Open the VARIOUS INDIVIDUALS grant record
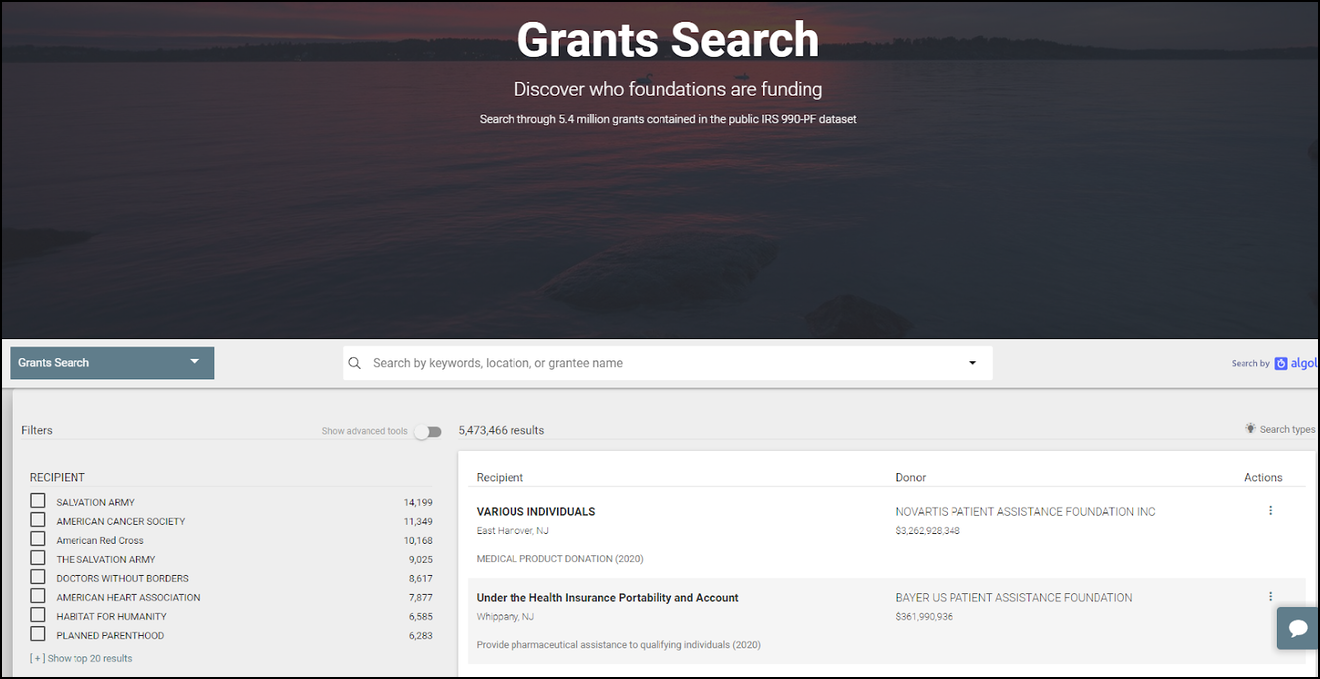The height and width of the screenshot is (679, 1320). pos(536,512)
